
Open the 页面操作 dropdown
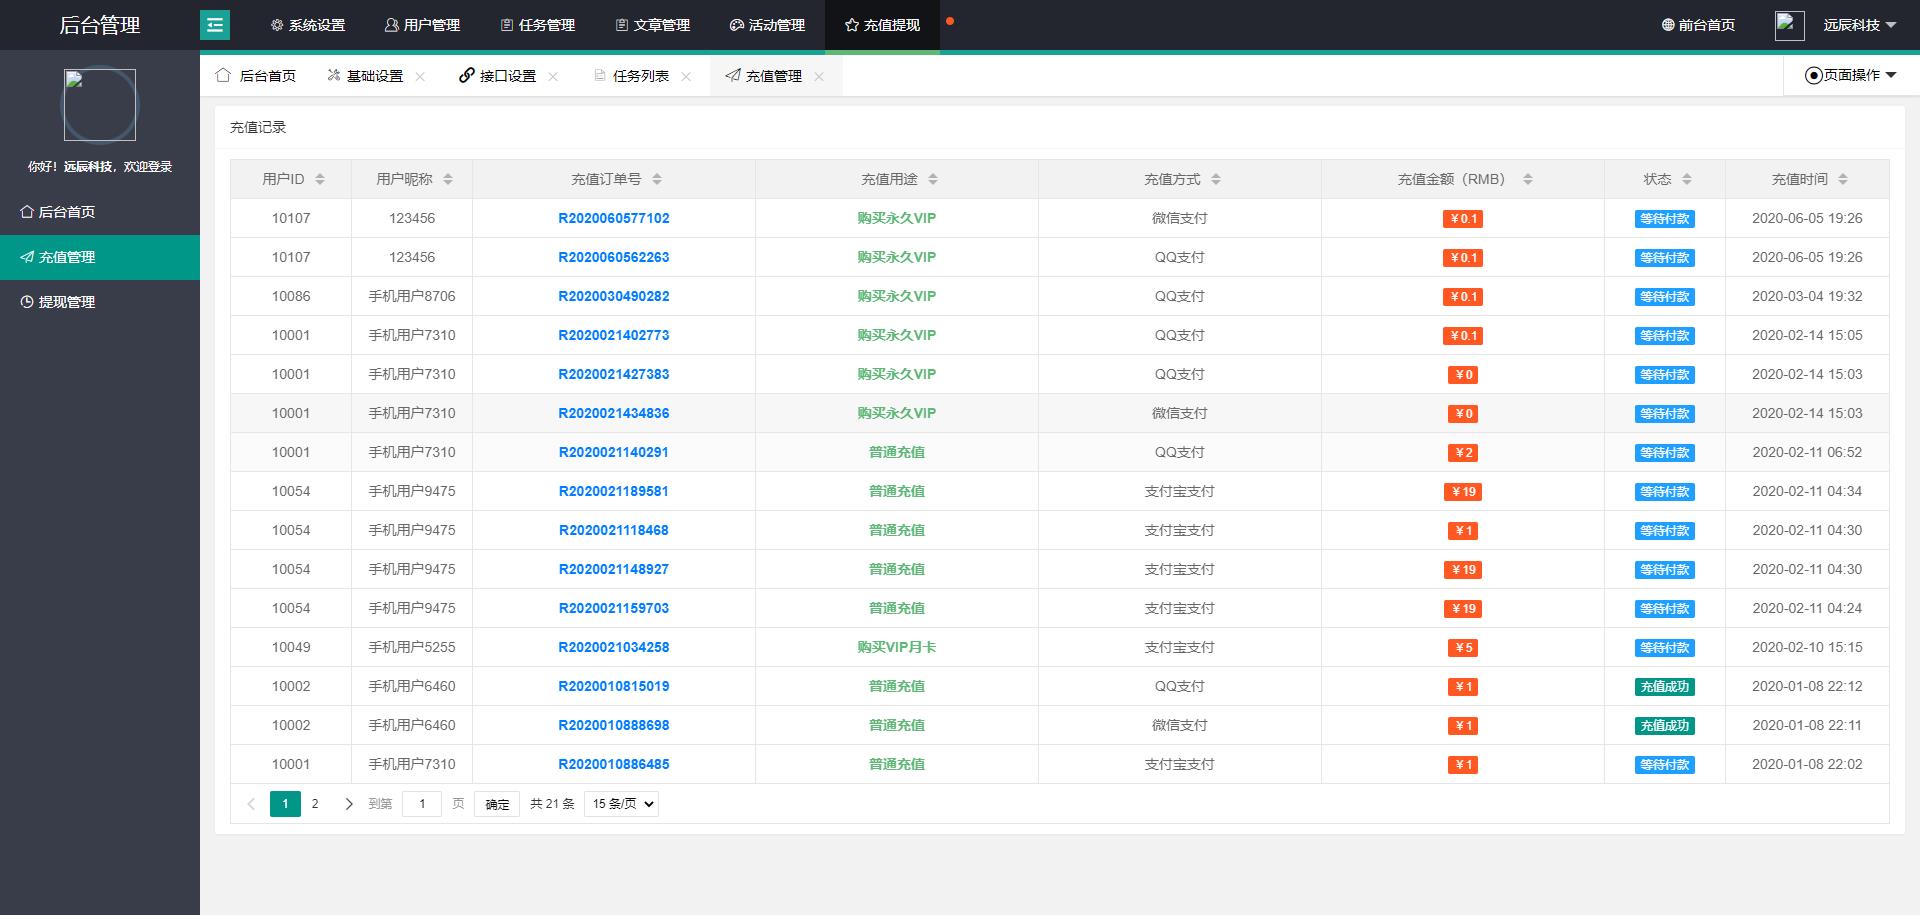[1851, 75]
